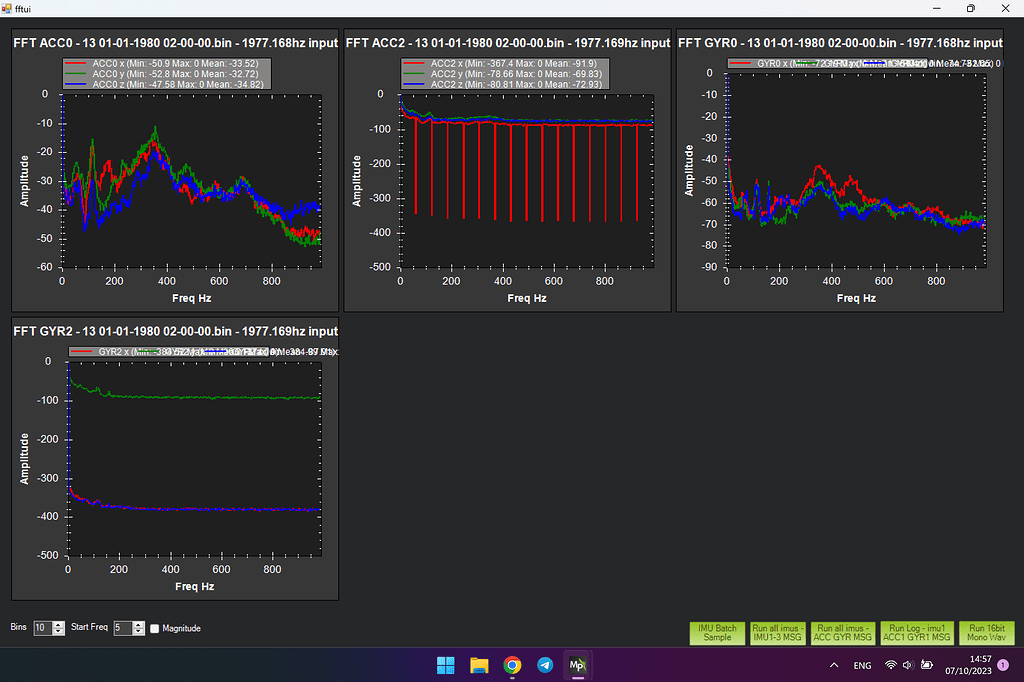
Task: Open the Windows Start menu
Action: coord(445,664)
